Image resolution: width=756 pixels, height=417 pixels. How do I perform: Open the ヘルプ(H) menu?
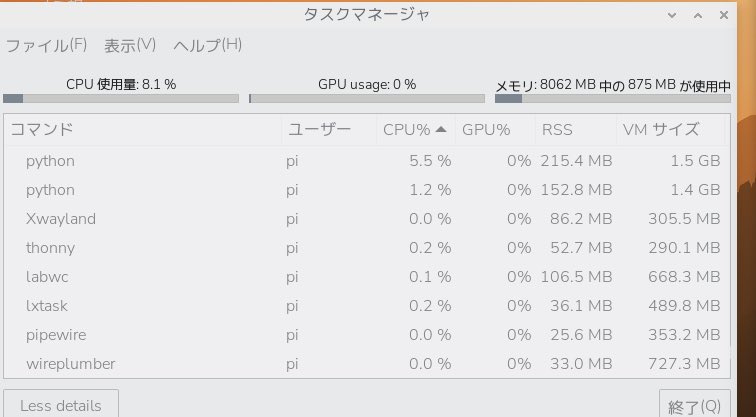[207, 46]
